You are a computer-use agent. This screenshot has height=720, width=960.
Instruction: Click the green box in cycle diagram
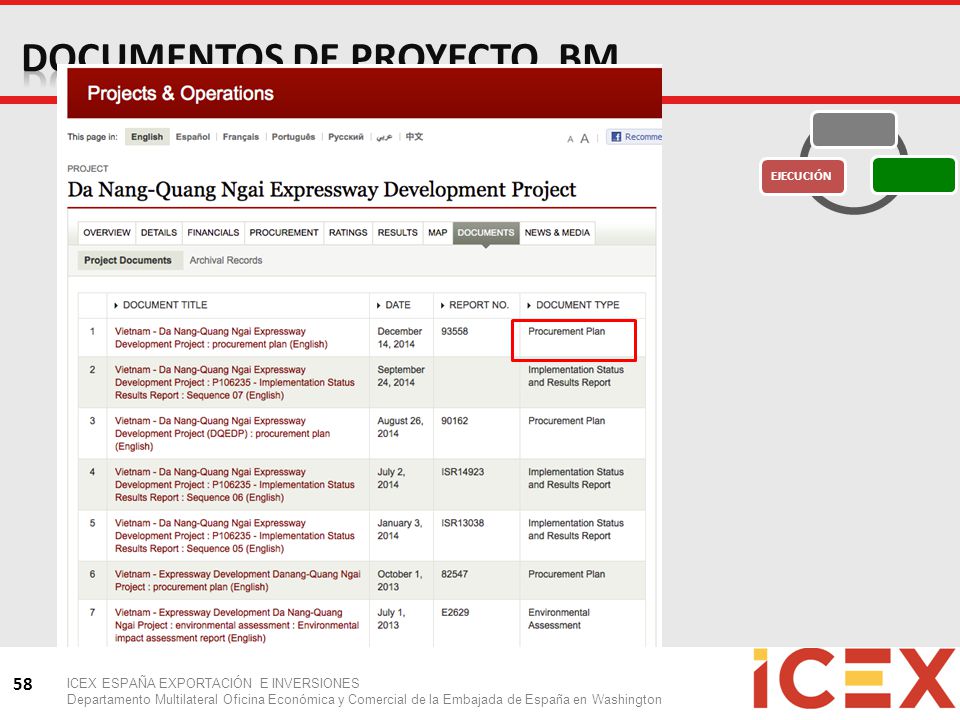pos(913,175)
